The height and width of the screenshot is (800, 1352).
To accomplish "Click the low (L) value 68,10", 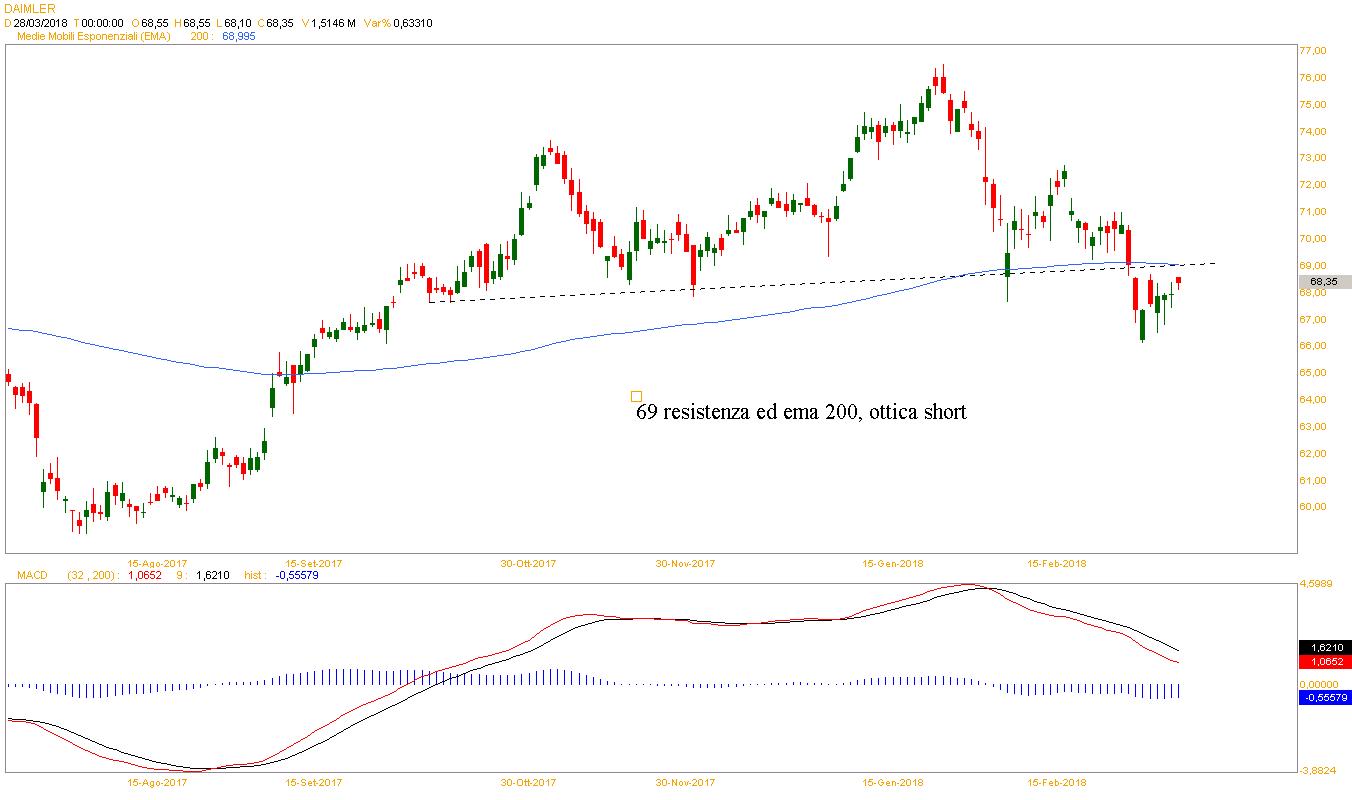I will [237, 22].
